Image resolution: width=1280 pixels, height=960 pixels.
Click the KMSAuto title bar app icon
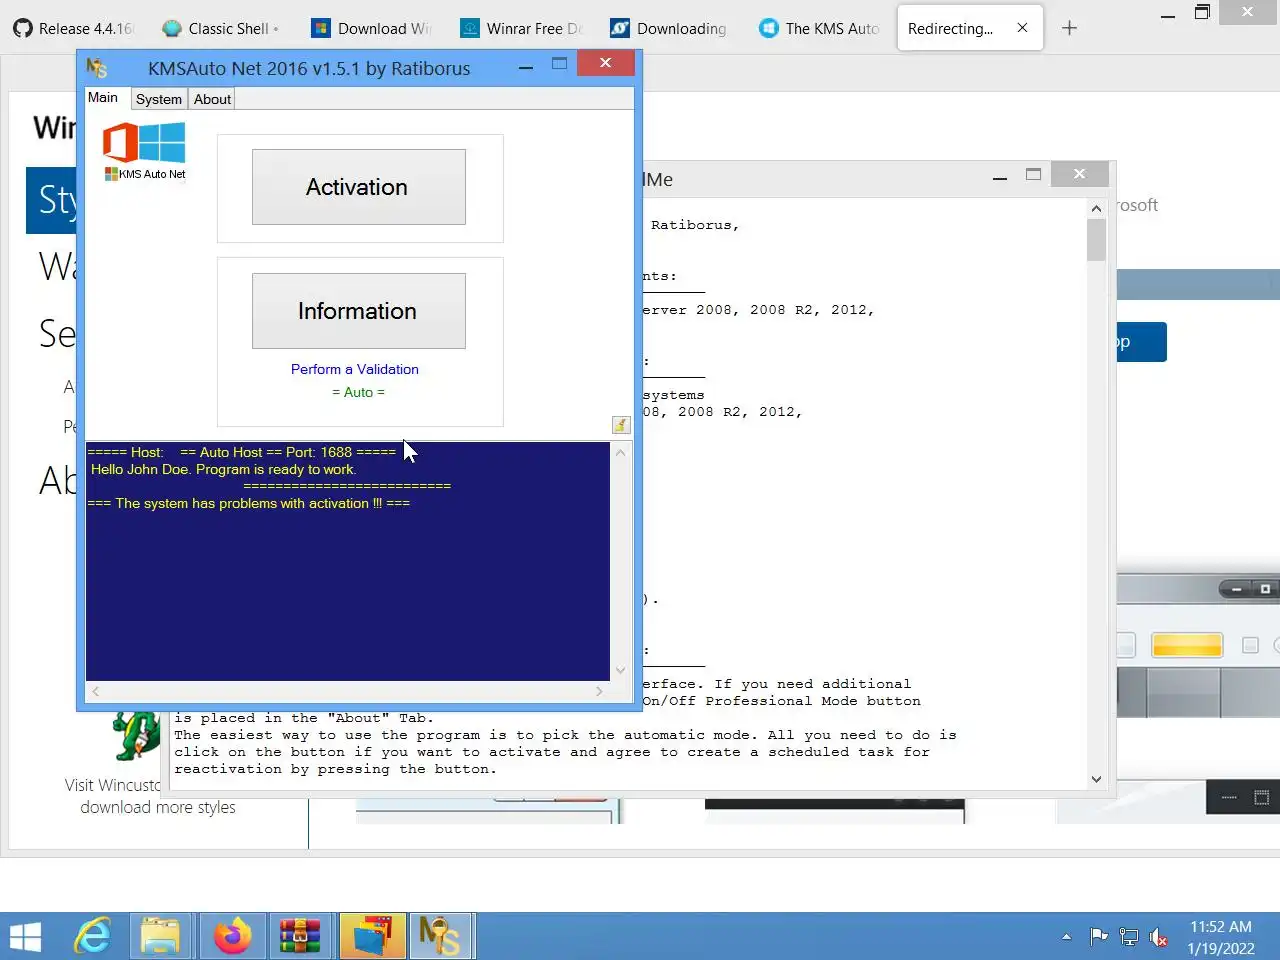pyautogui.click(x=97, y=68)
